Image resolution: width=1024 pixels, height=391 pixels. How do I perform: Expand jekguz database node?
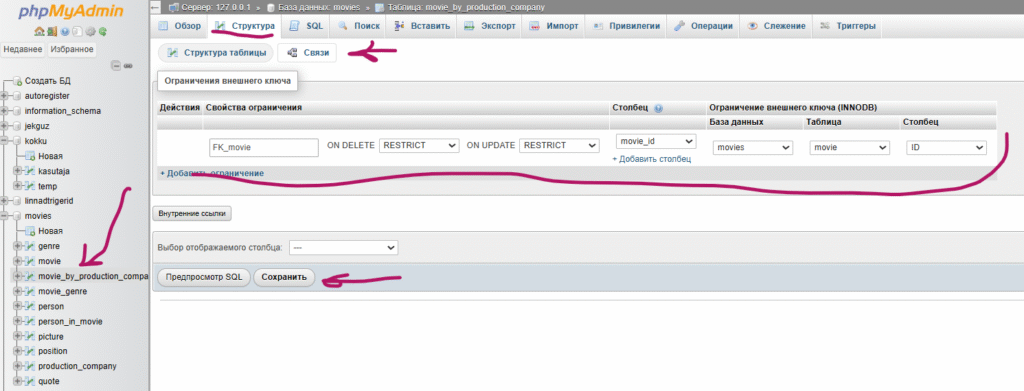click(5, 126)
